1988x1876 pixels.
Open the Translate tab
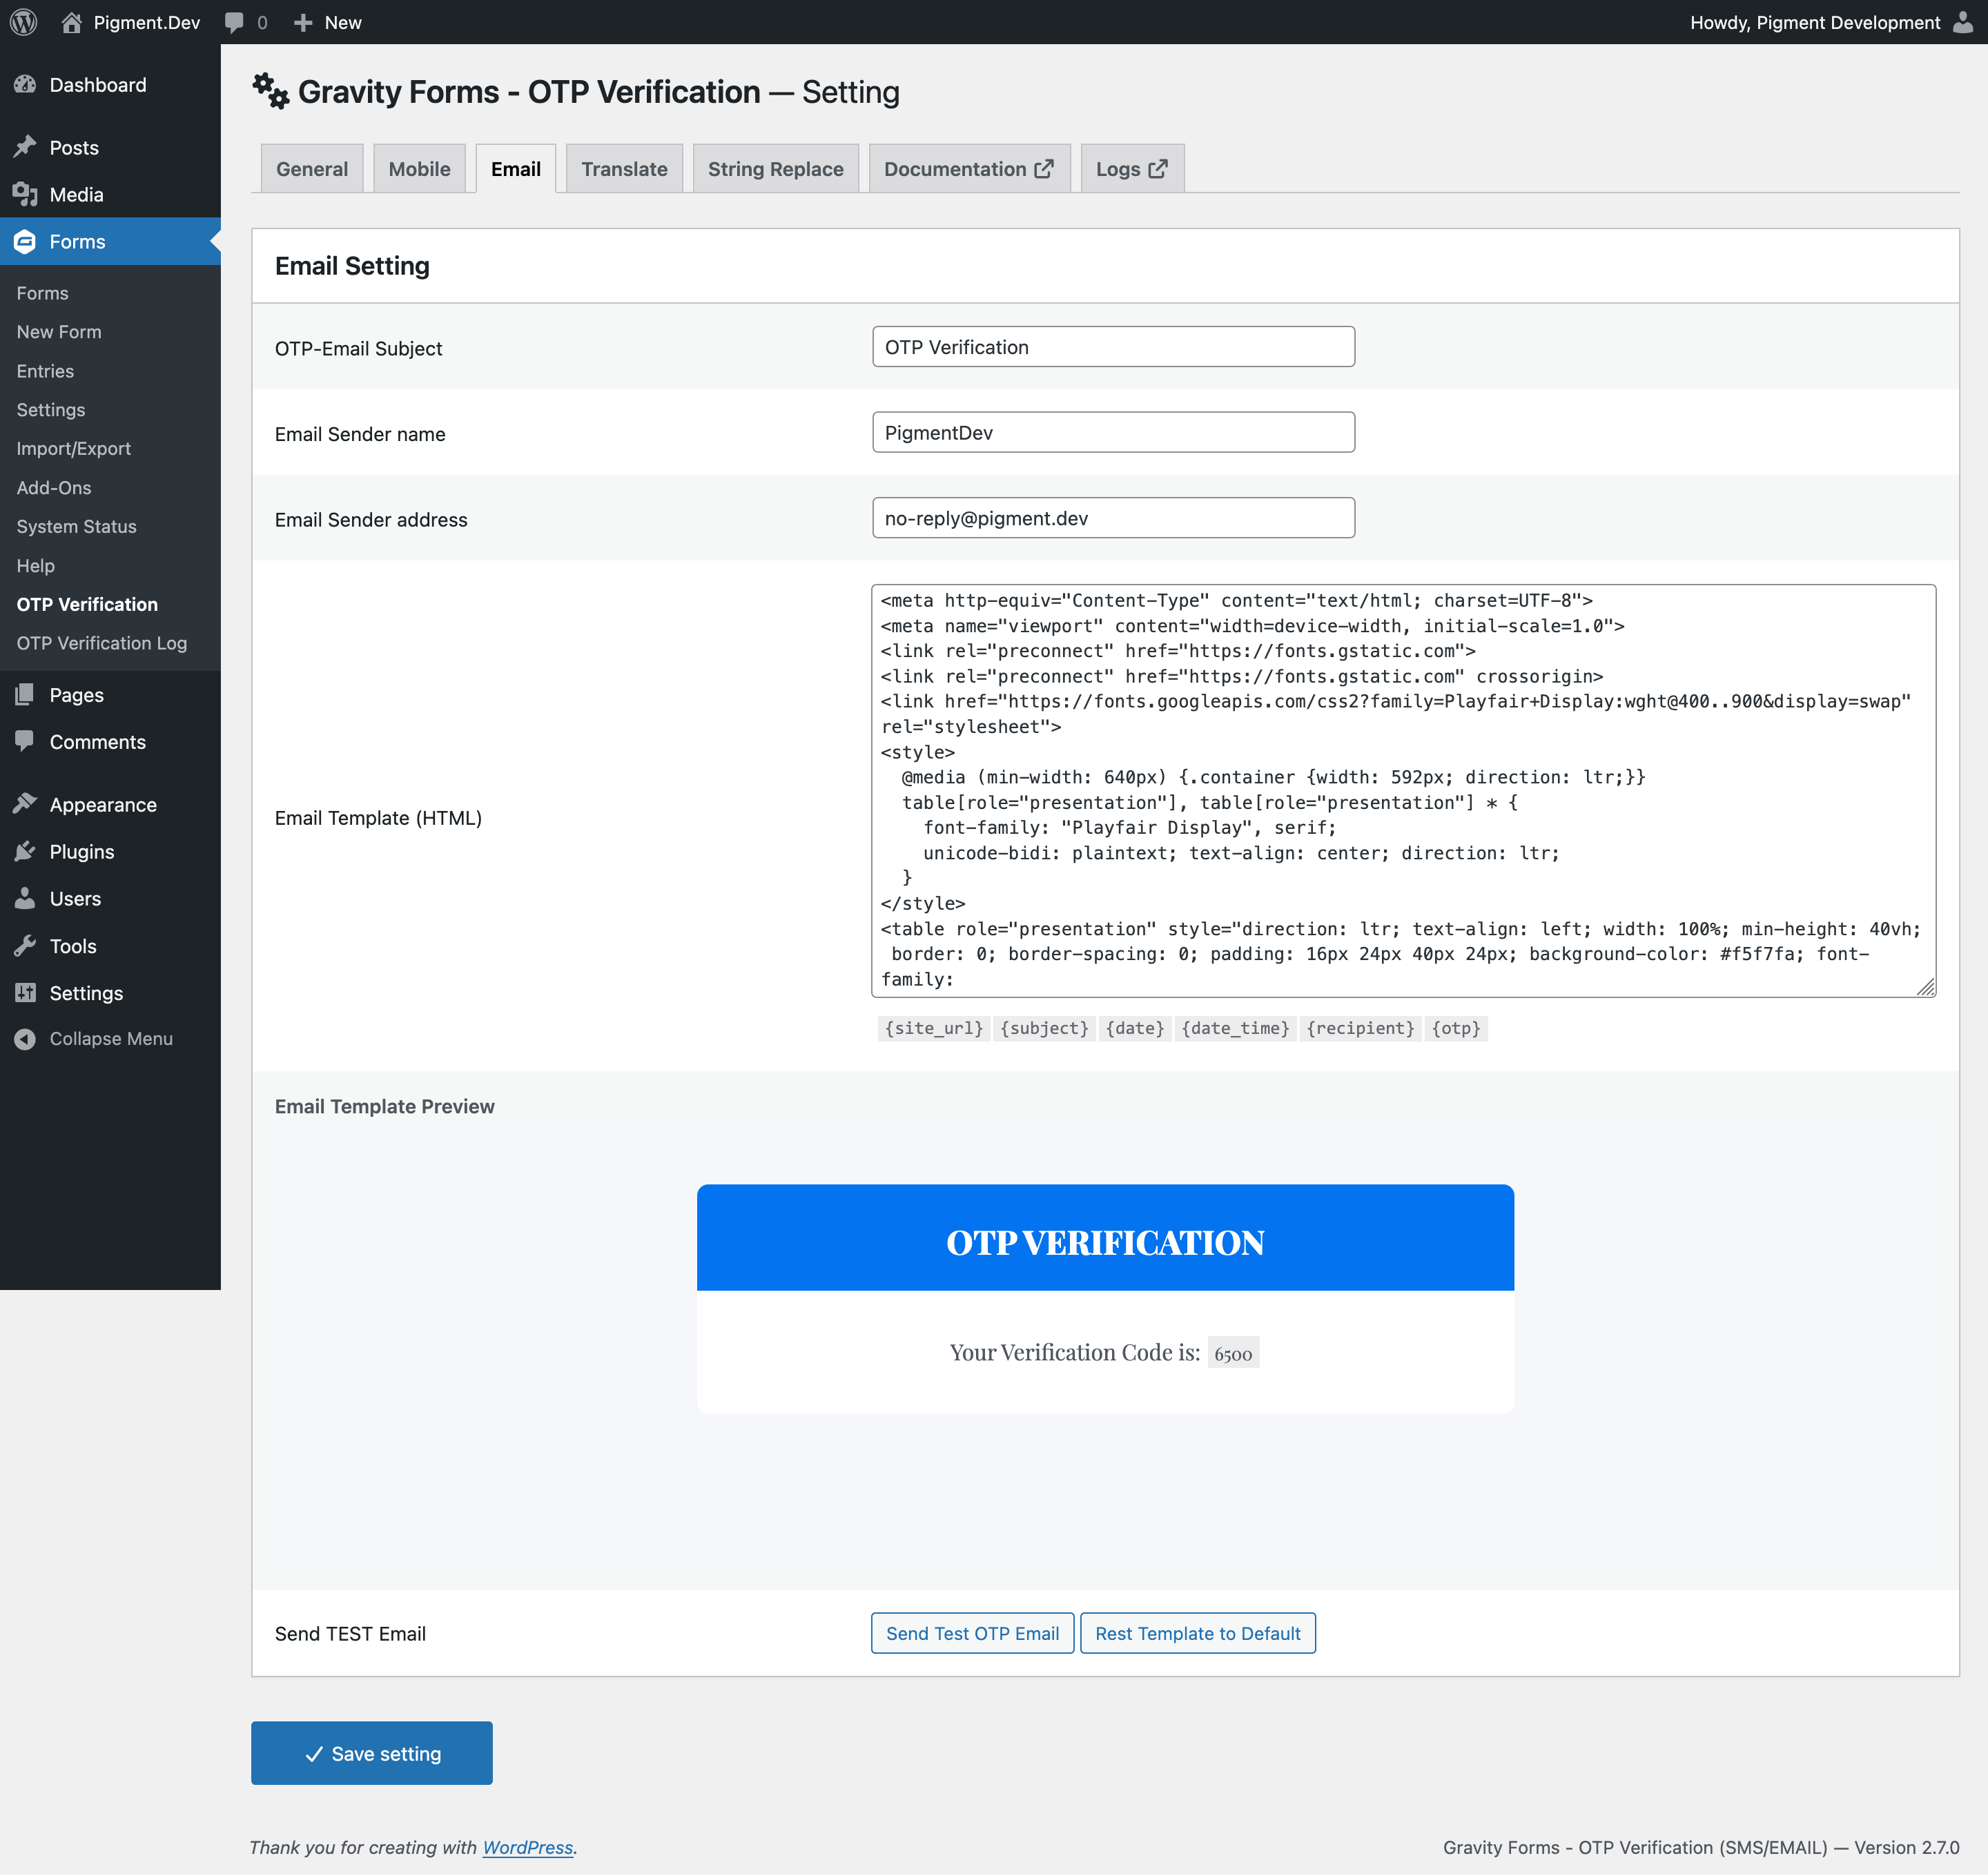coord(624,168)
